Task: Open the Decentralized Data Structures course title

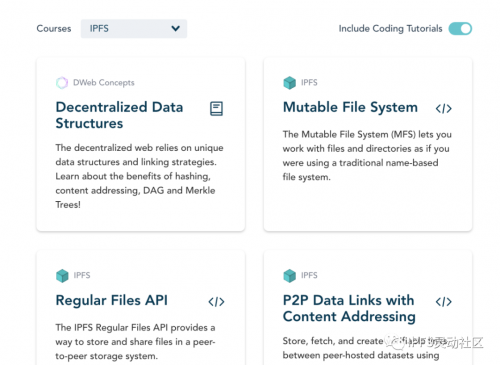Action: coord(119,115)
